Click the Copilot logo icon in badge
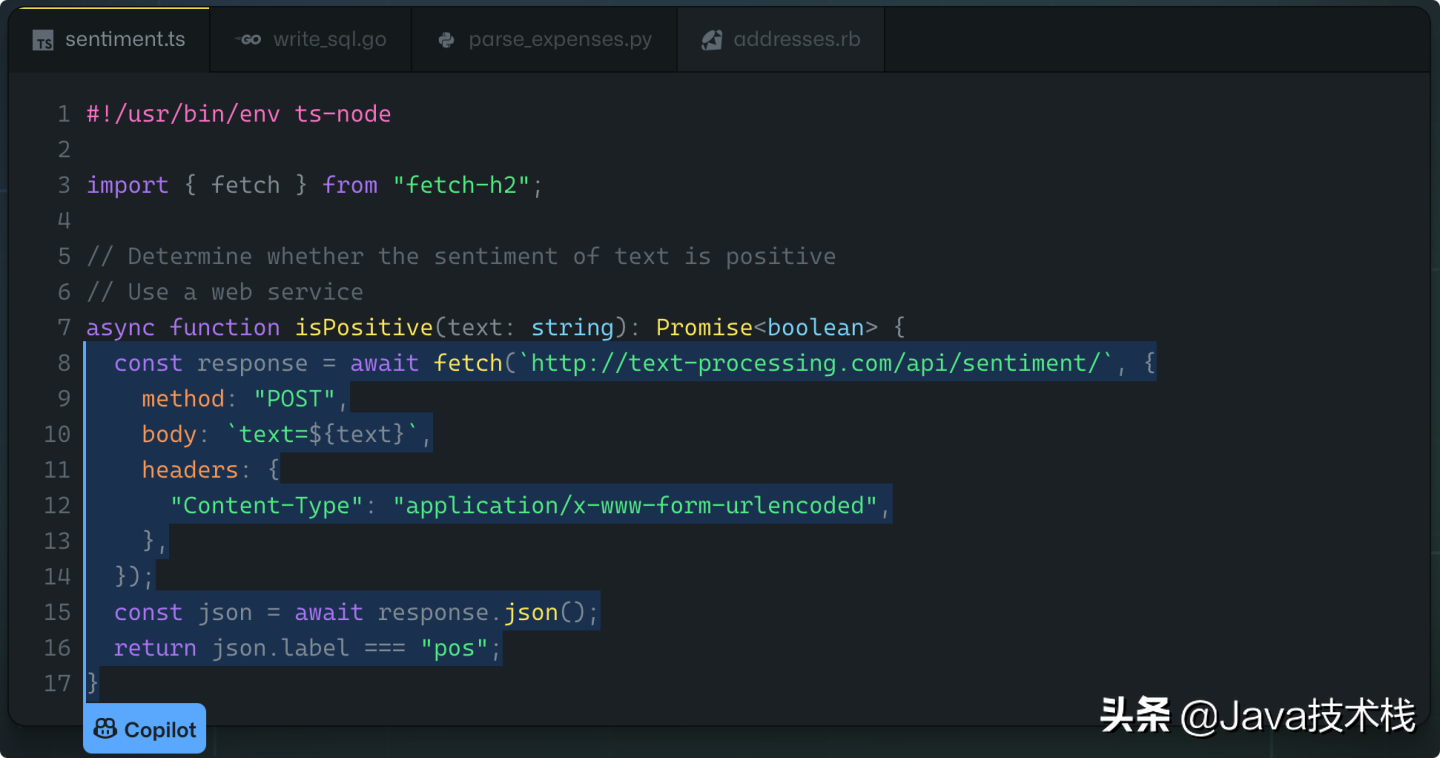1440x758 pixels. 105,729
